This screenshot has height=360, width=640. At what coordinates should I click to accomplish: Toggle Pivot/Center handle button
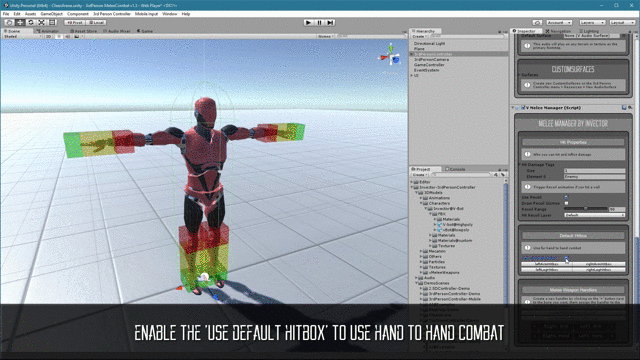74,22
